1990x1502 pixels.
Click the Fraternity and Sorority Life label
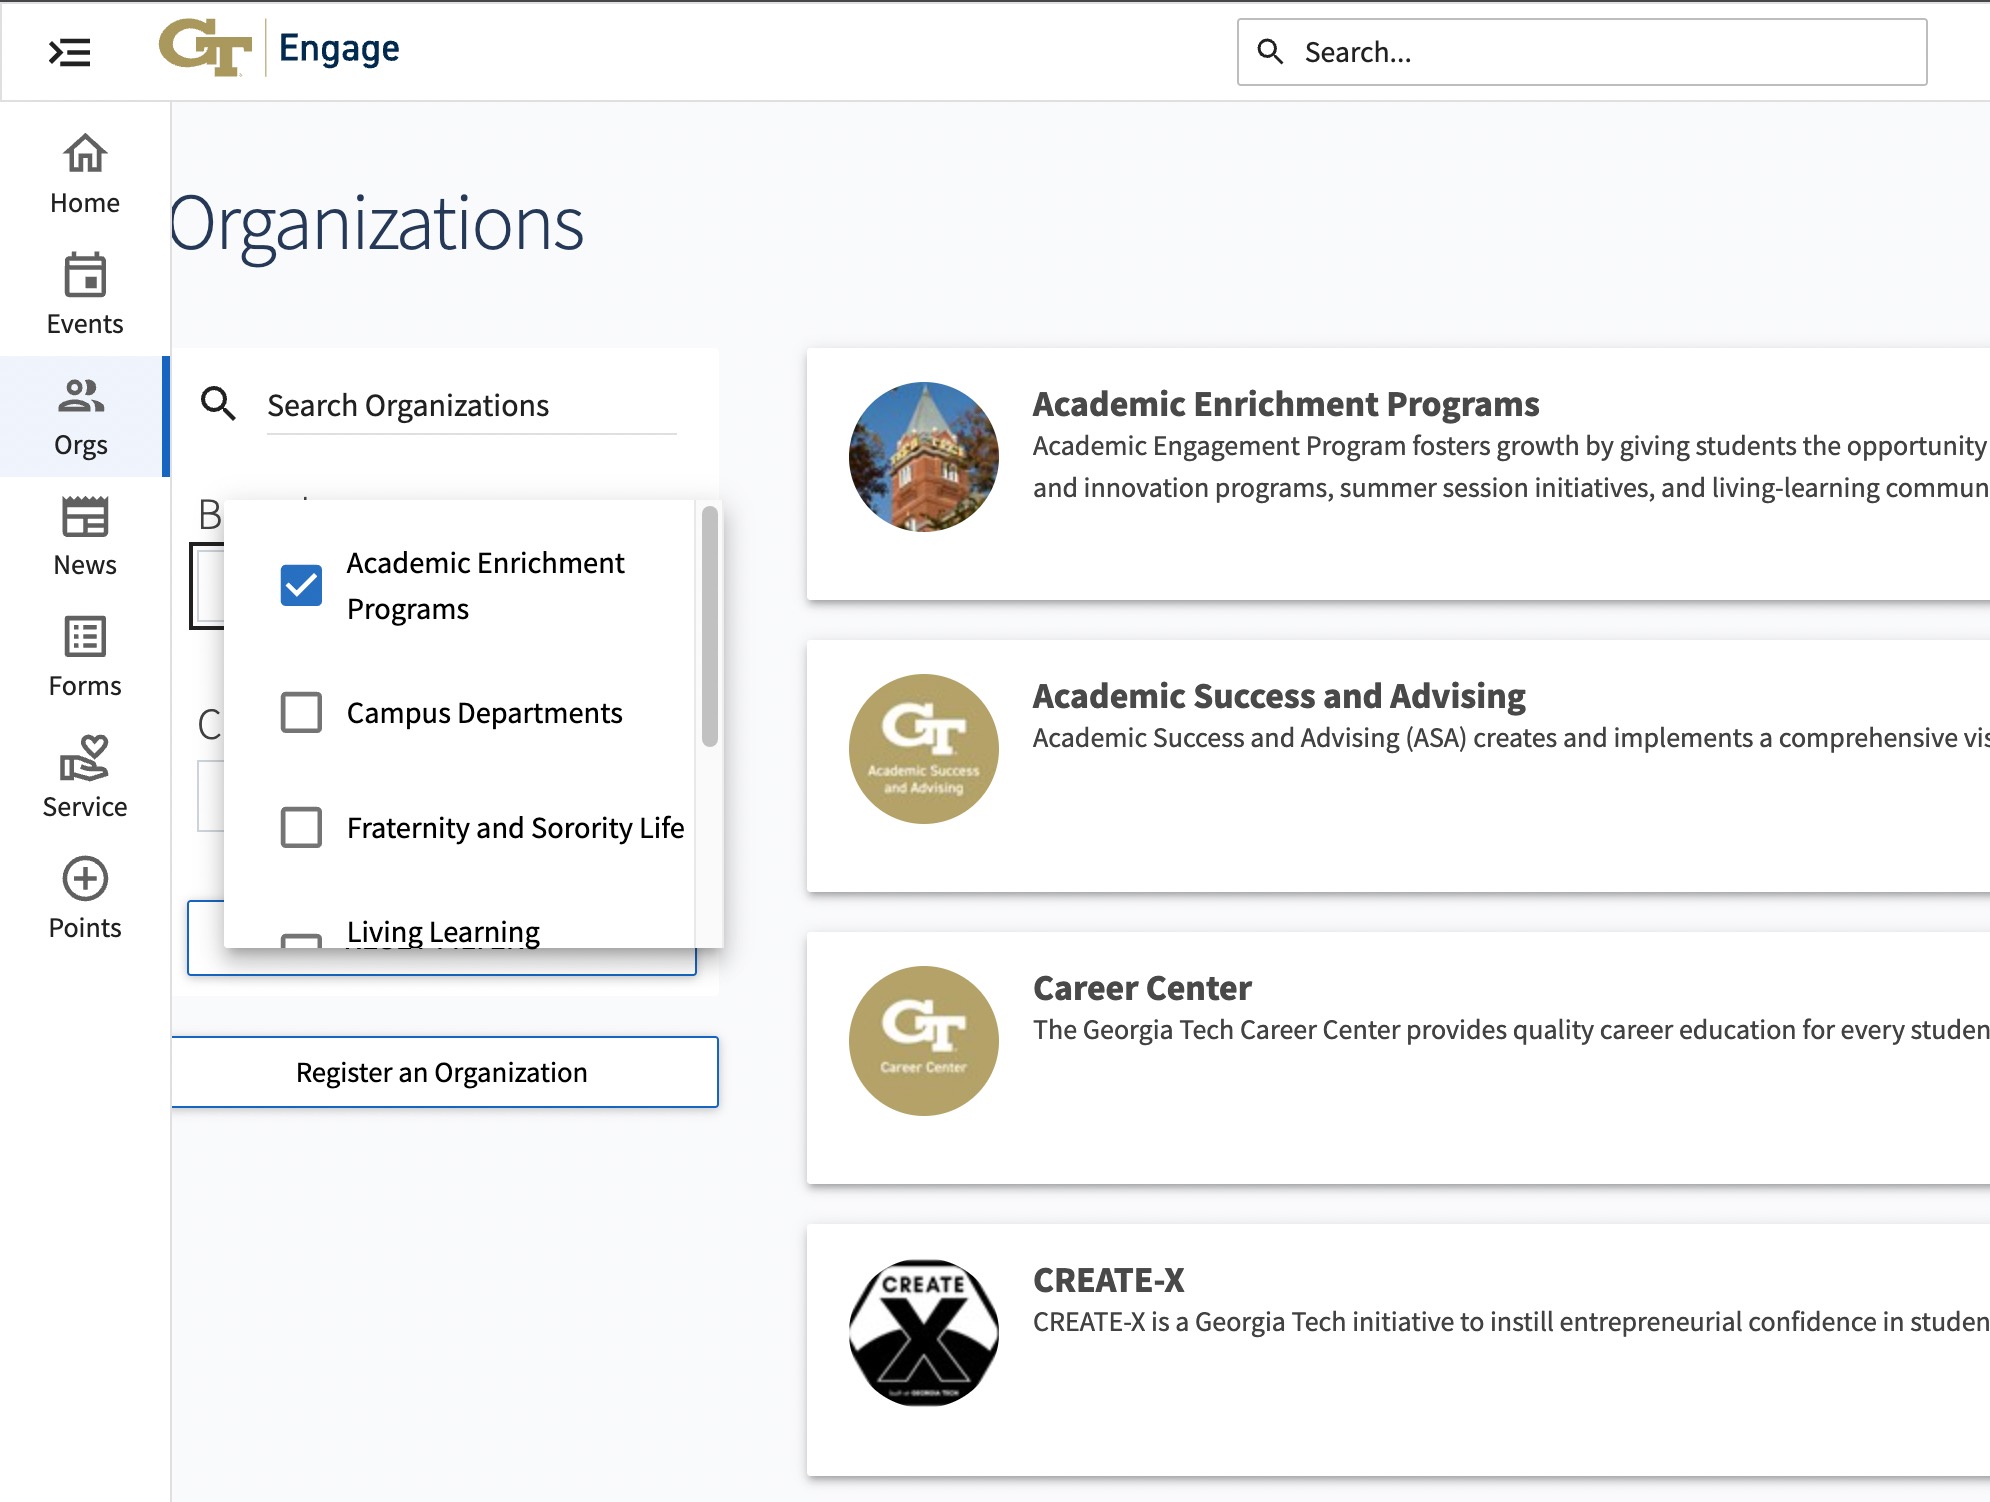(515, 828)
